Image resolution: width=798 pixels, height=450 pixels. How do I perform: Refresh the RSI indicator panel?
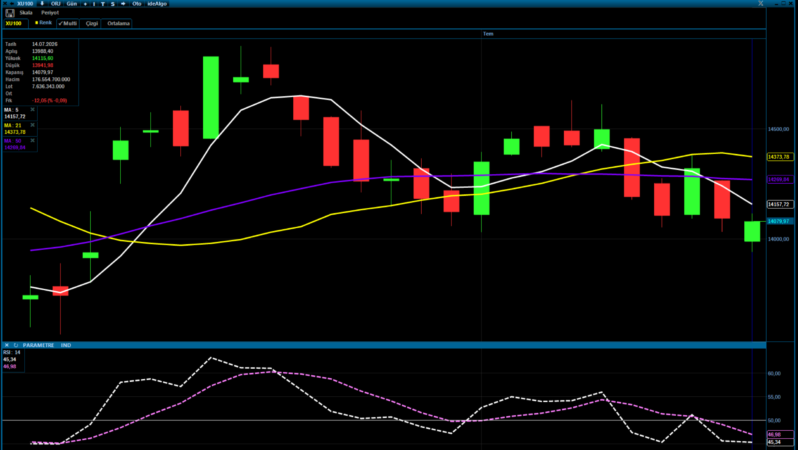(x=16, y=345)
